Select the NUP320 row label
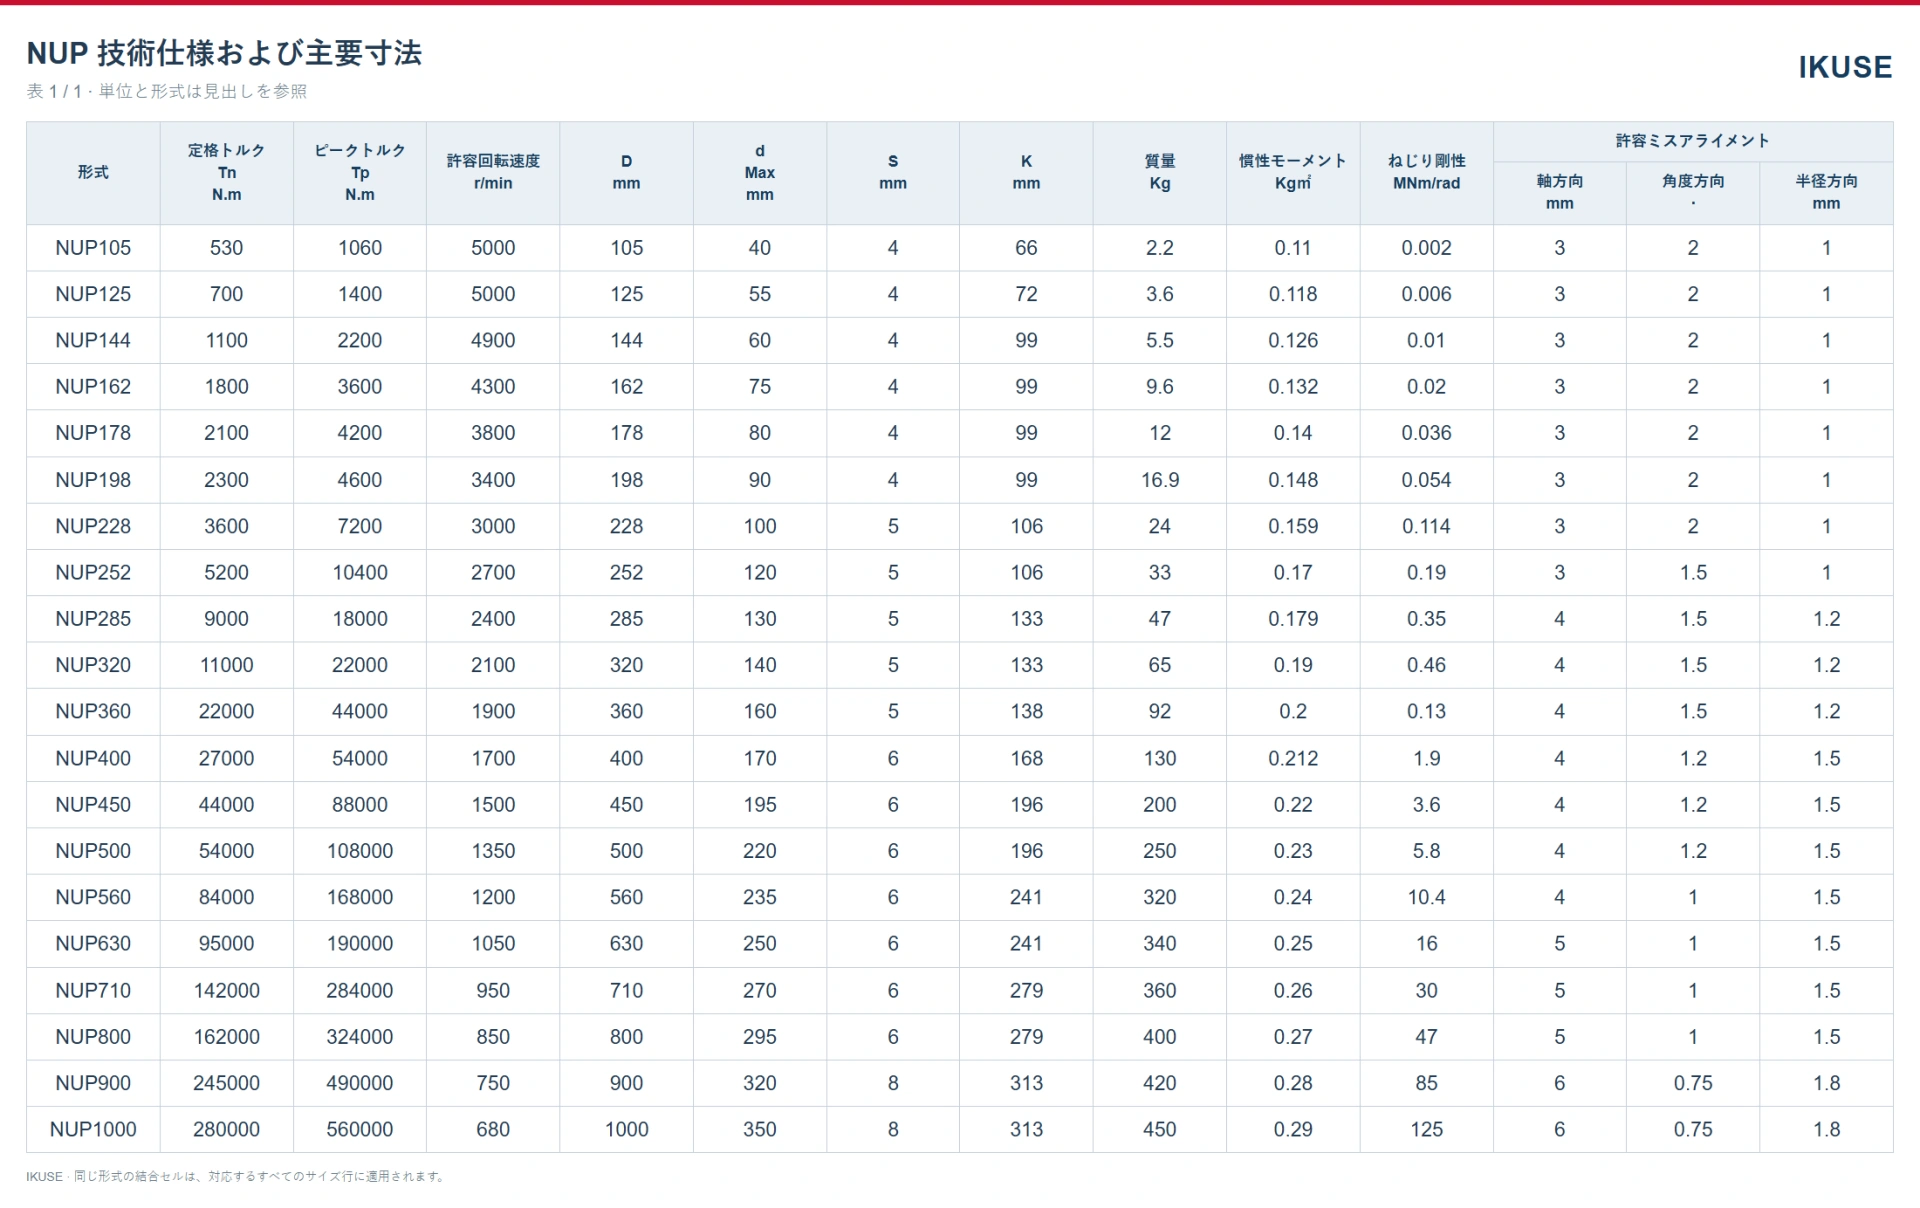 [93, 665]
